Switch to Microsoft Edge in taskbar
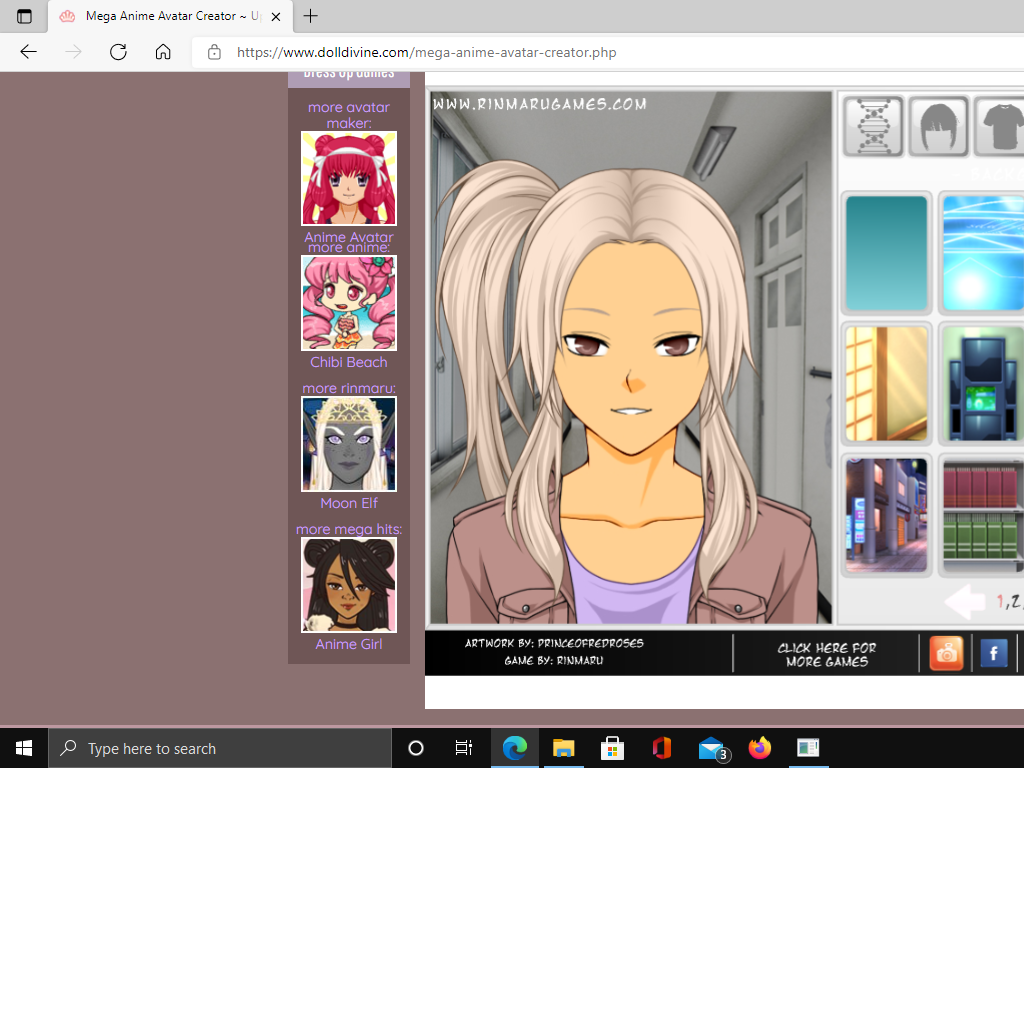Image resolution: width=1024 pixels, height=1024 pixels. tap(515, 748)
